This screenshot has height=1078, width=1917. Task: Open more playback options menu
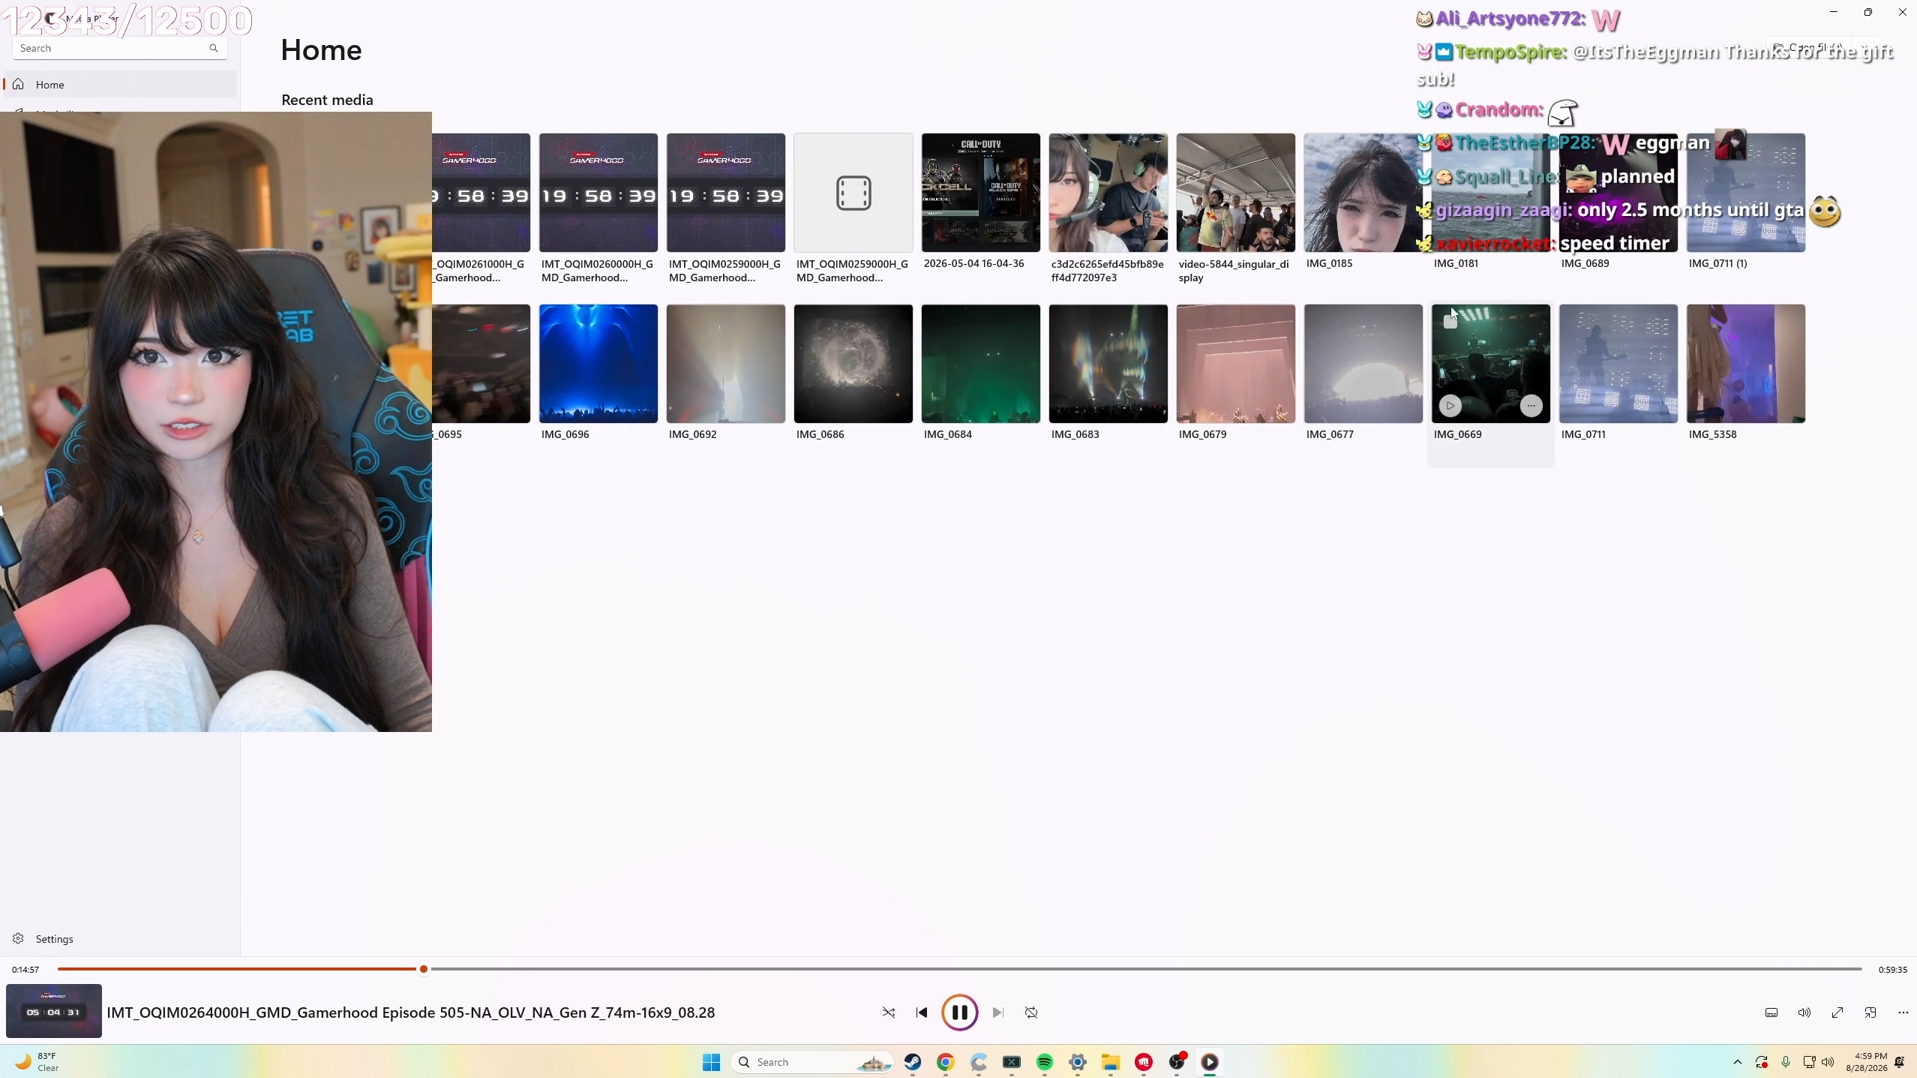pos(1903,1012)
